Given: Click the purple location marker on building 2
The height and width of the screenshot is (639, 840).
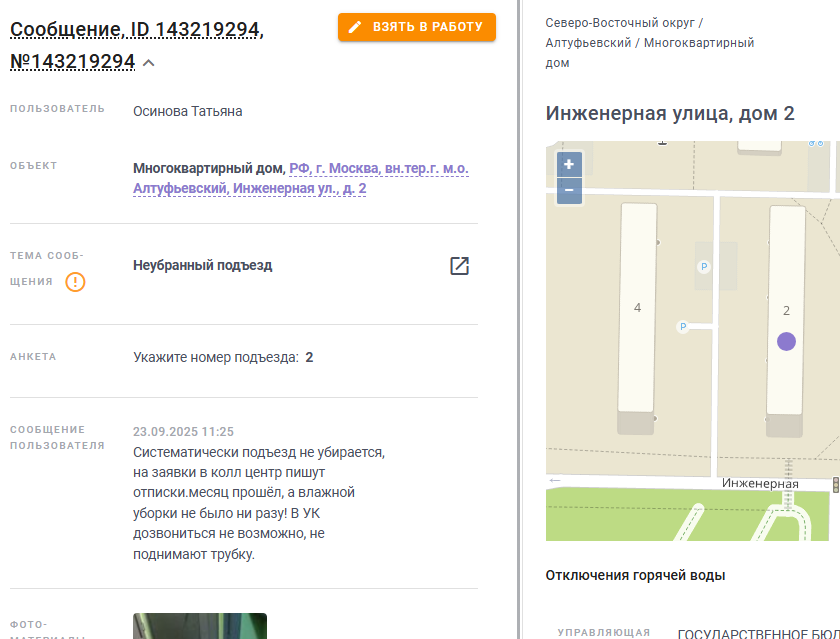Looking at the screenshot, I should 786,341.
